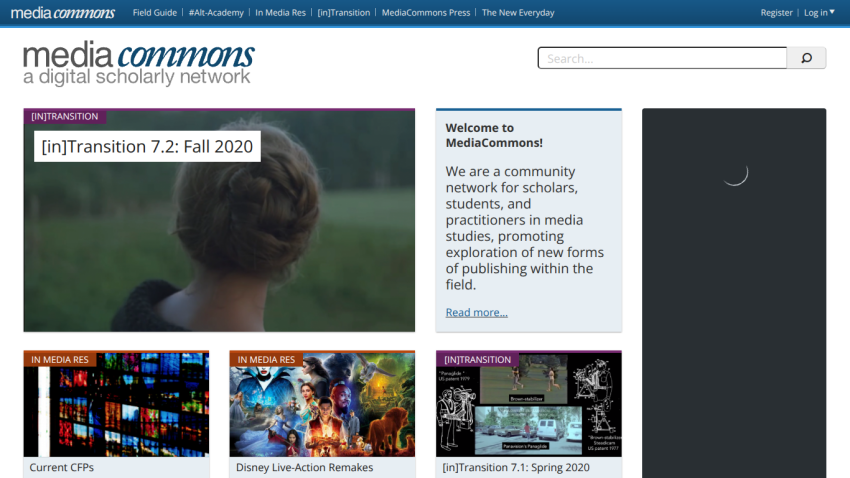Click the search magnifier icon button
Viewport: 850px width, 478px height.
(x=806, y=58)
